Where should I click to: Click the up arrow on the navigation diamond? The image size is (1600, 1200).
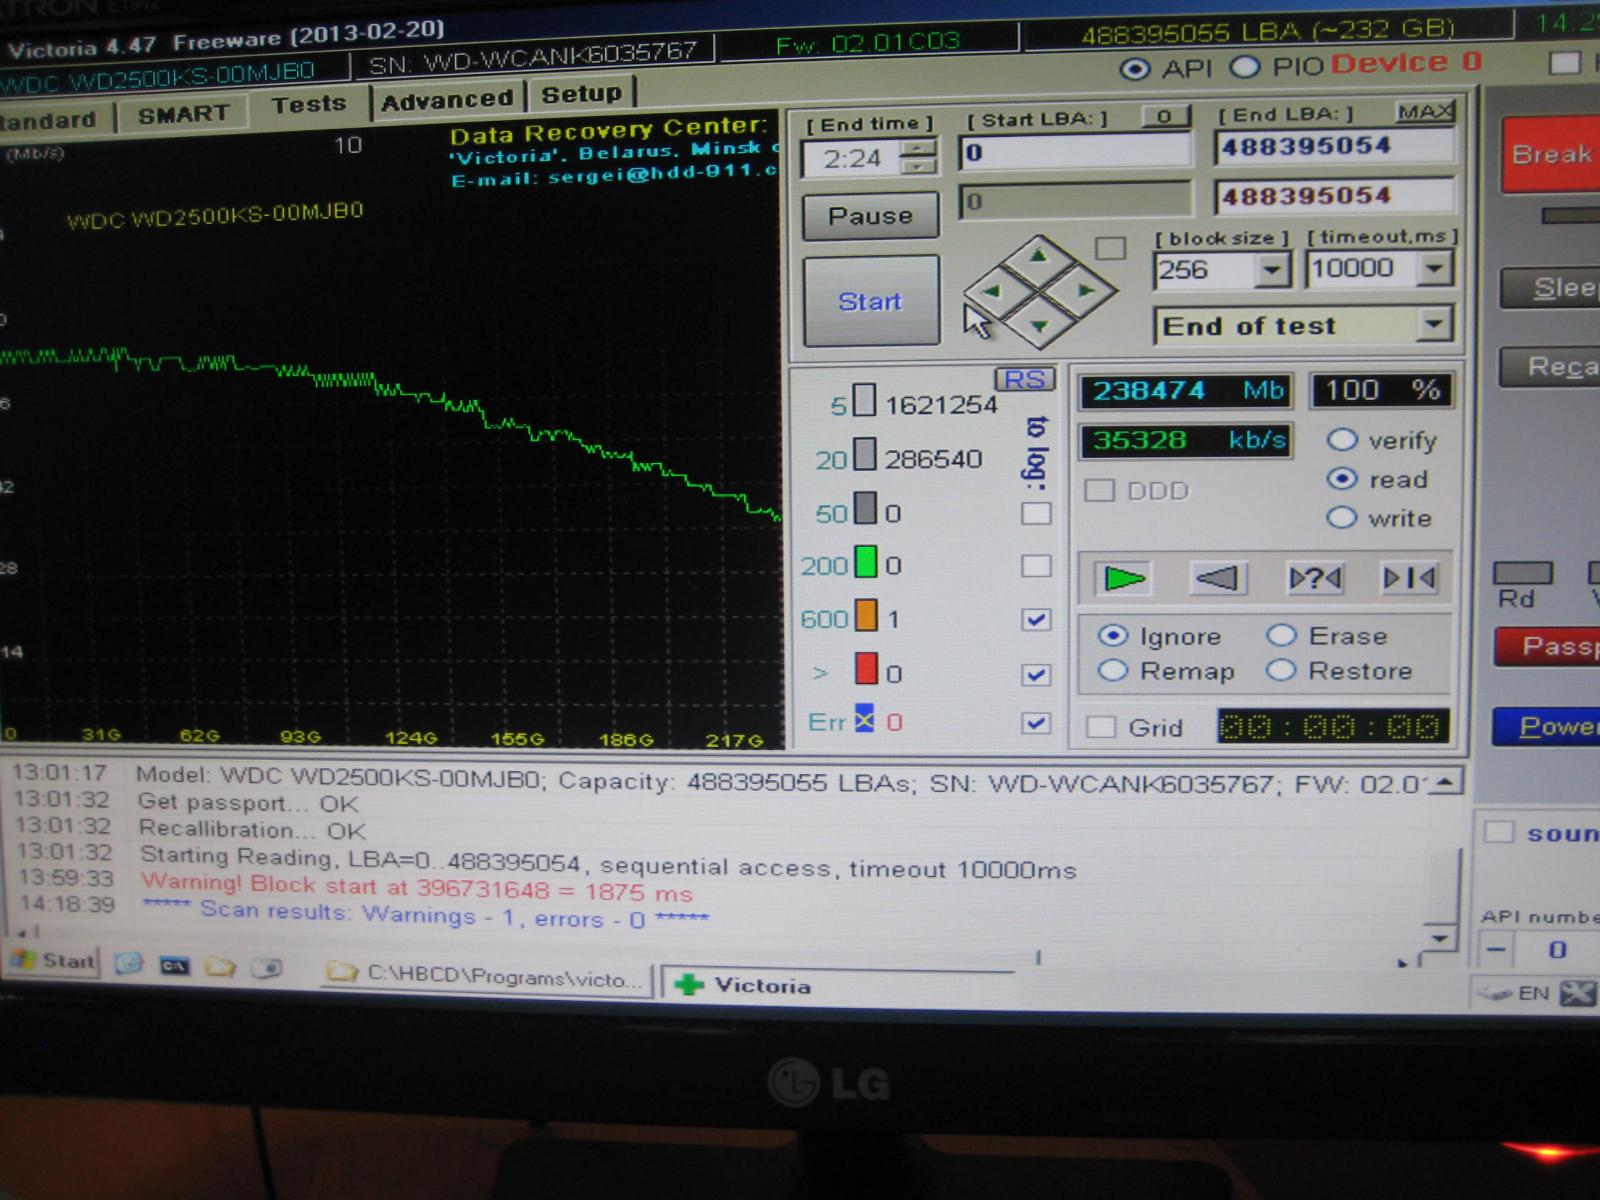[x=1040, y=256]
